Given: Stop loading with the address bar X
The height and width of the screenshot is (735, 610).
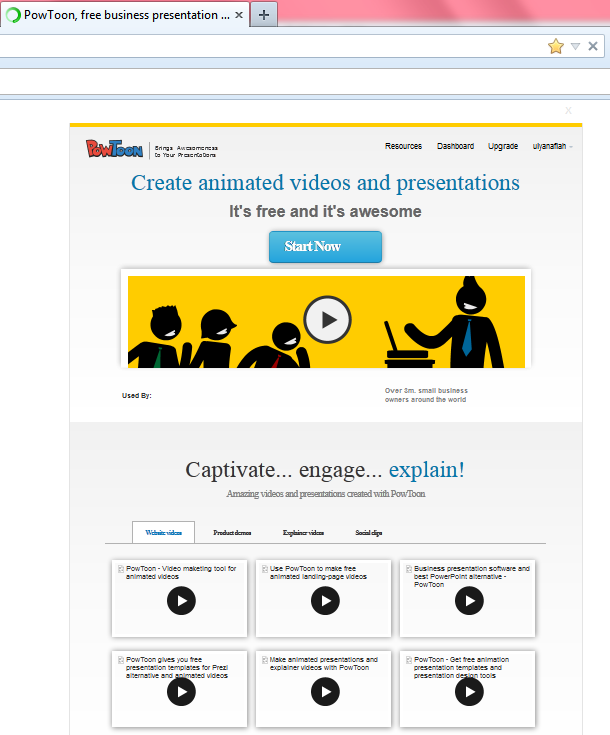Looking at the screenshot, I should tap(593, 46).
